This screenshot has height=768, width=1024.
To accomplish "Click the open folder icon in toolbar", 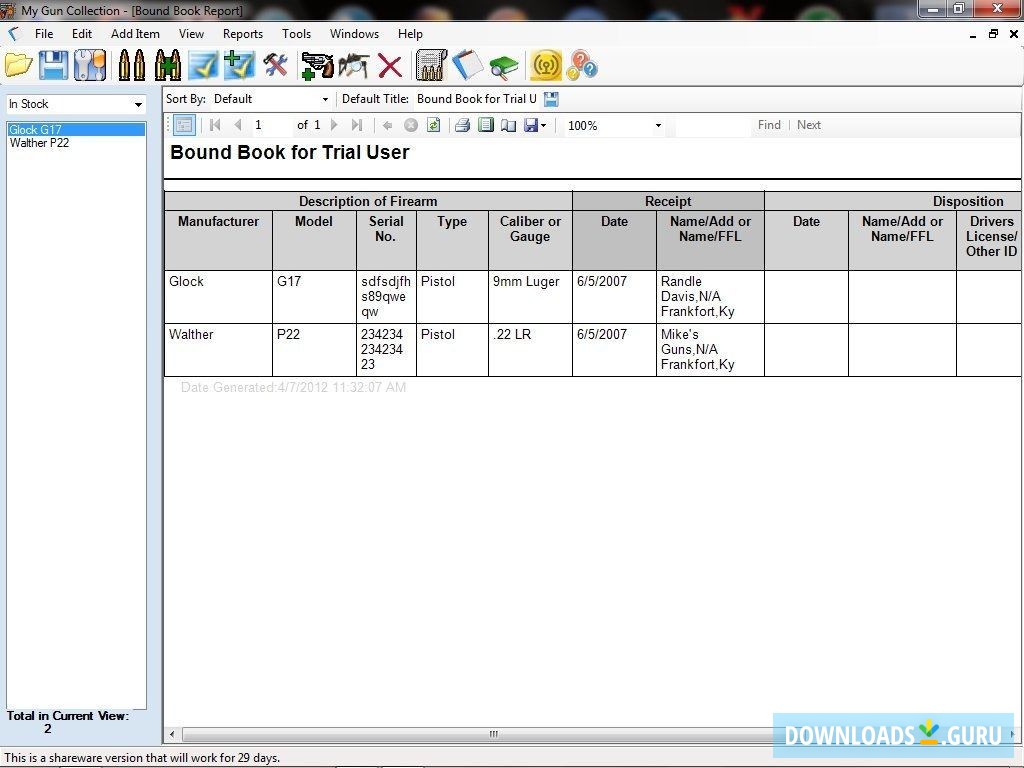I will coord(19,66).
